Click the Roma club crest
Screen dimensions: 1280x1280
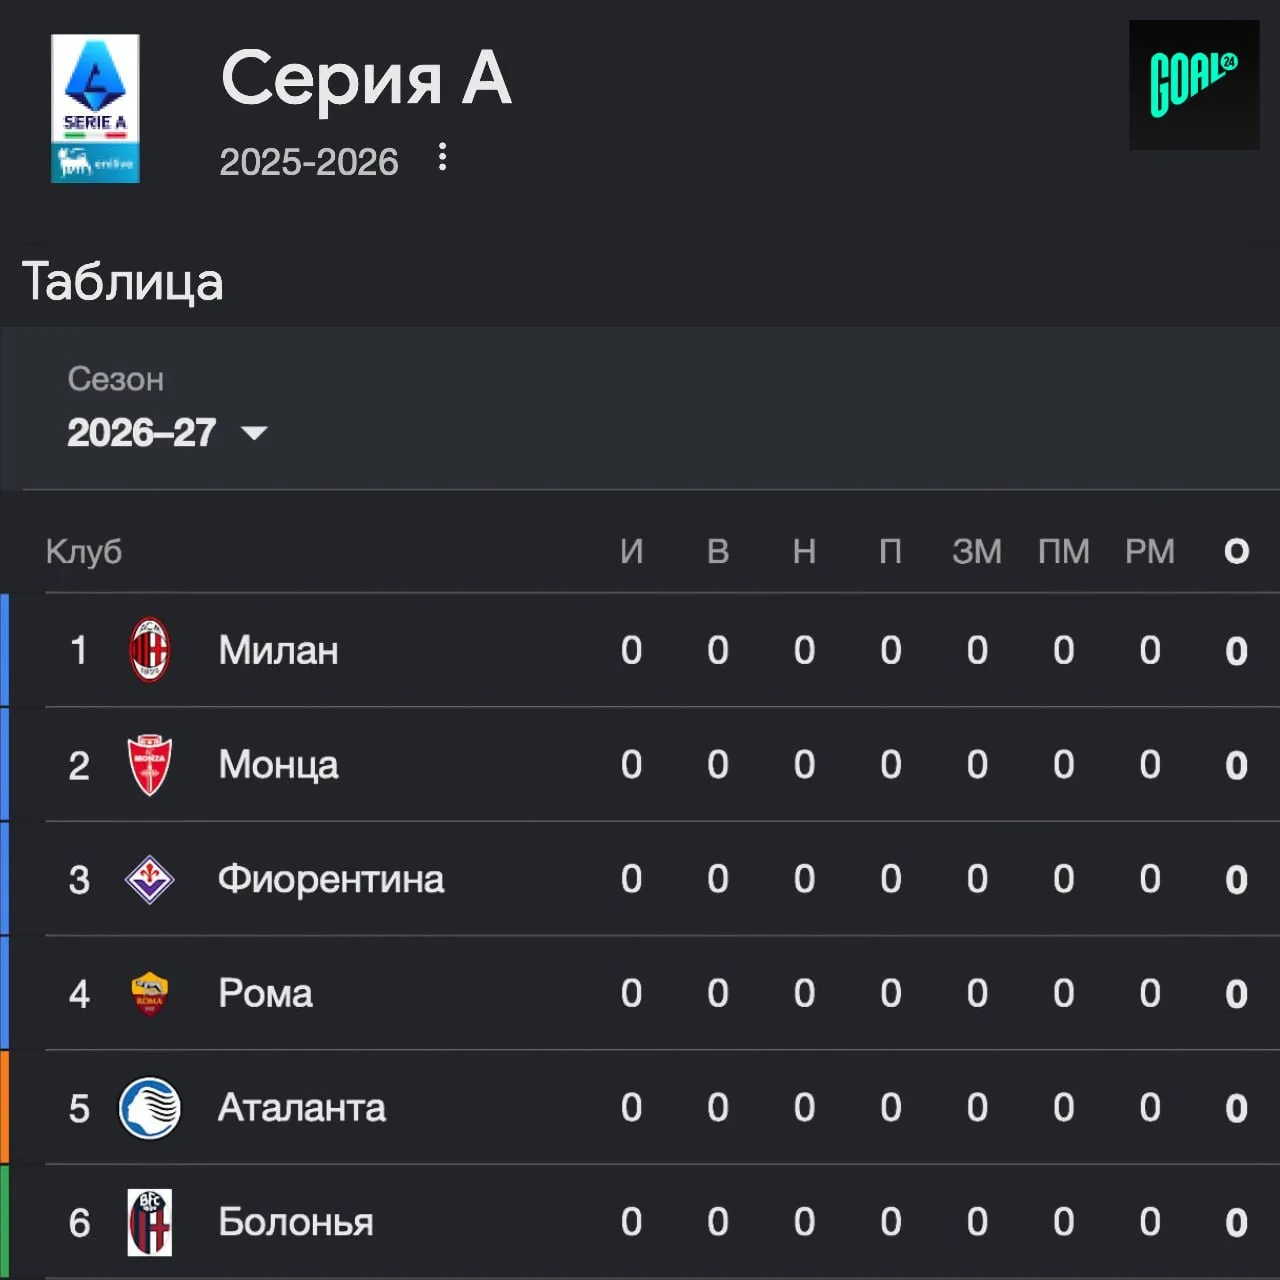pyautogui.click(x=150, y=994)
